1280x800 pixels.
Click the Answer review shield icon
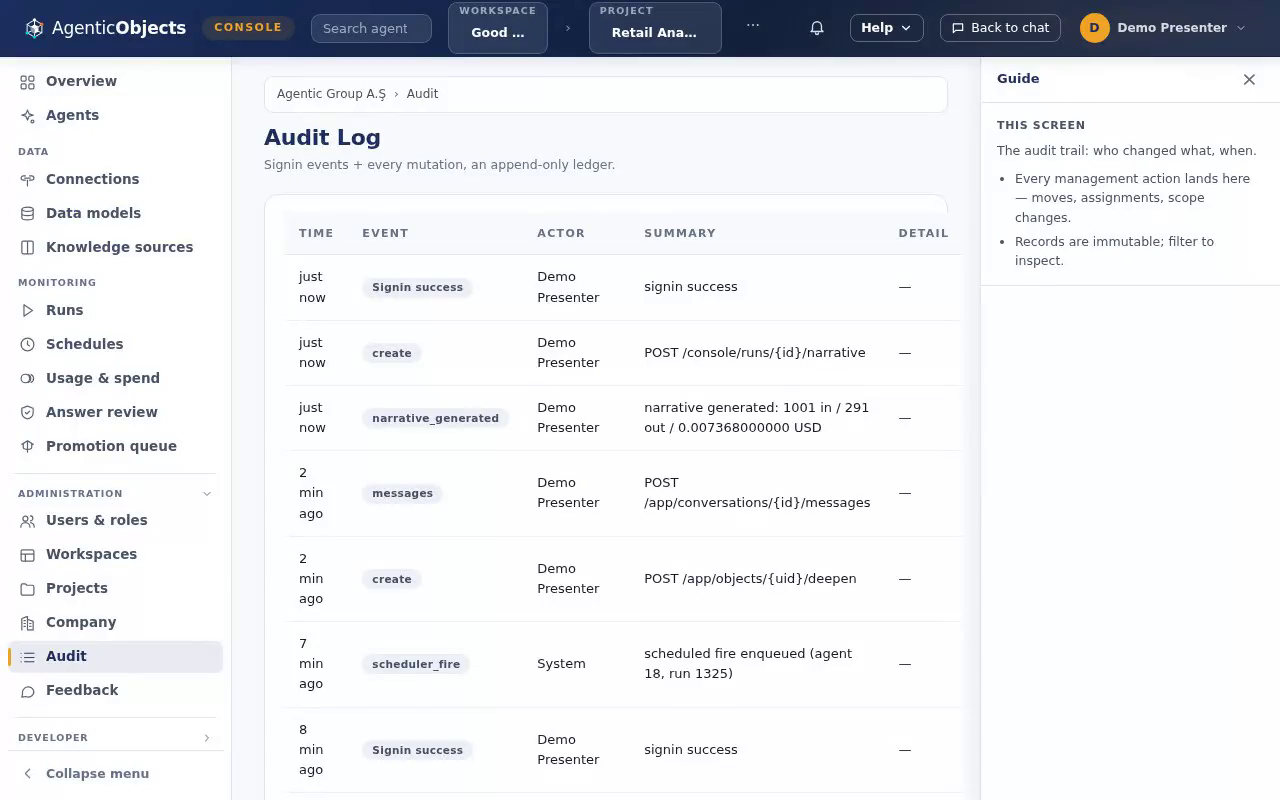tap(28, 412)
